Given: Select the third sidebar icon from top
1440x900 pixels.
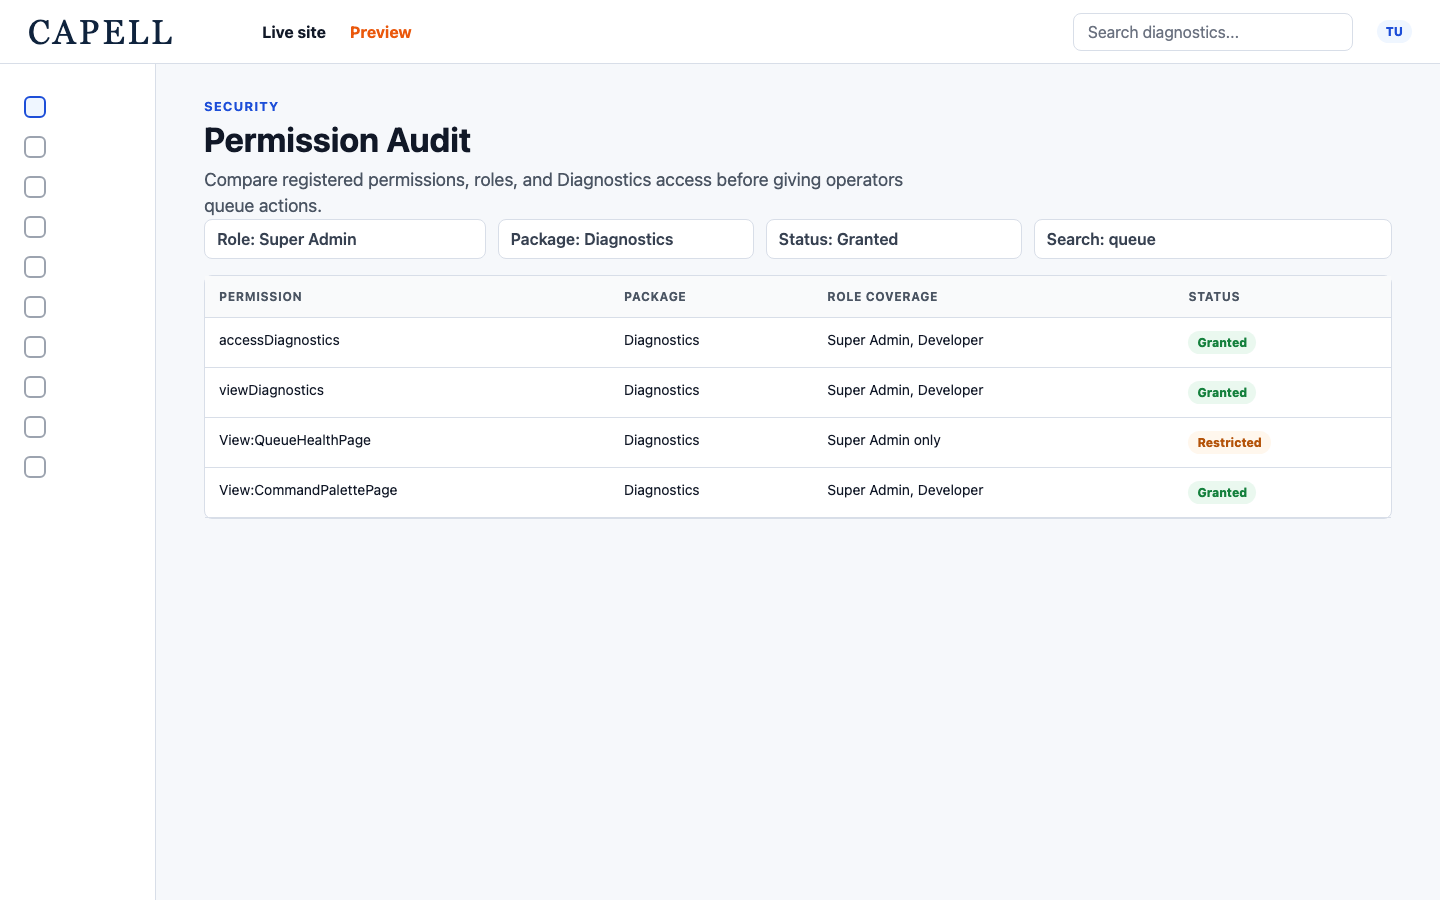Looking at the screenshot, I should click(35, 187).
